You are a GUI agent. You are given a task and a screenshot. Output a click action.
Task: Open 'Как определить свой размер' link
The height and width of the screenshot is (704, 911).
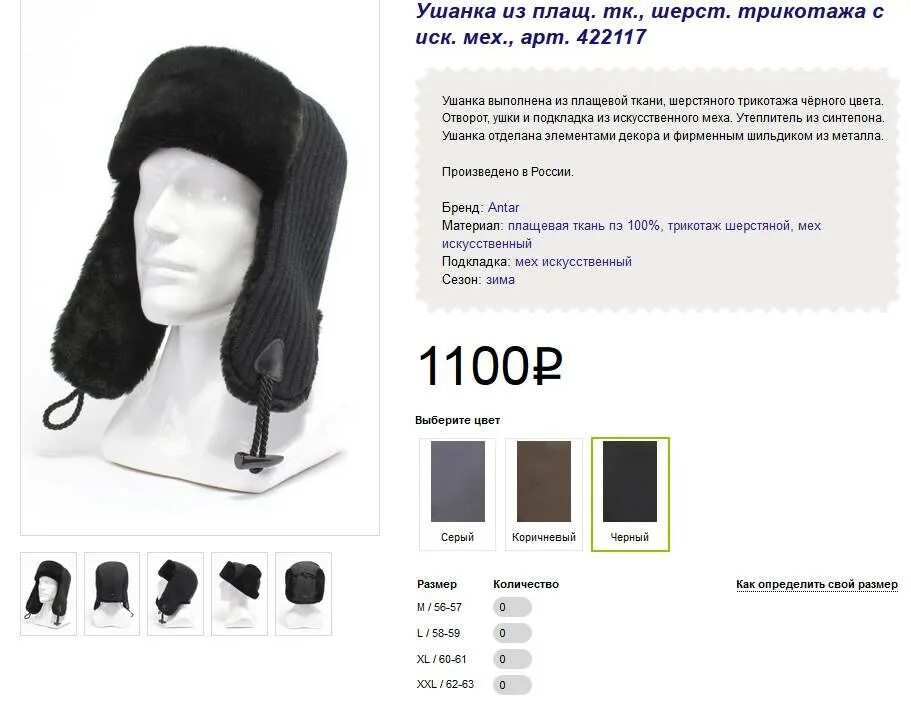click(817, 584)
